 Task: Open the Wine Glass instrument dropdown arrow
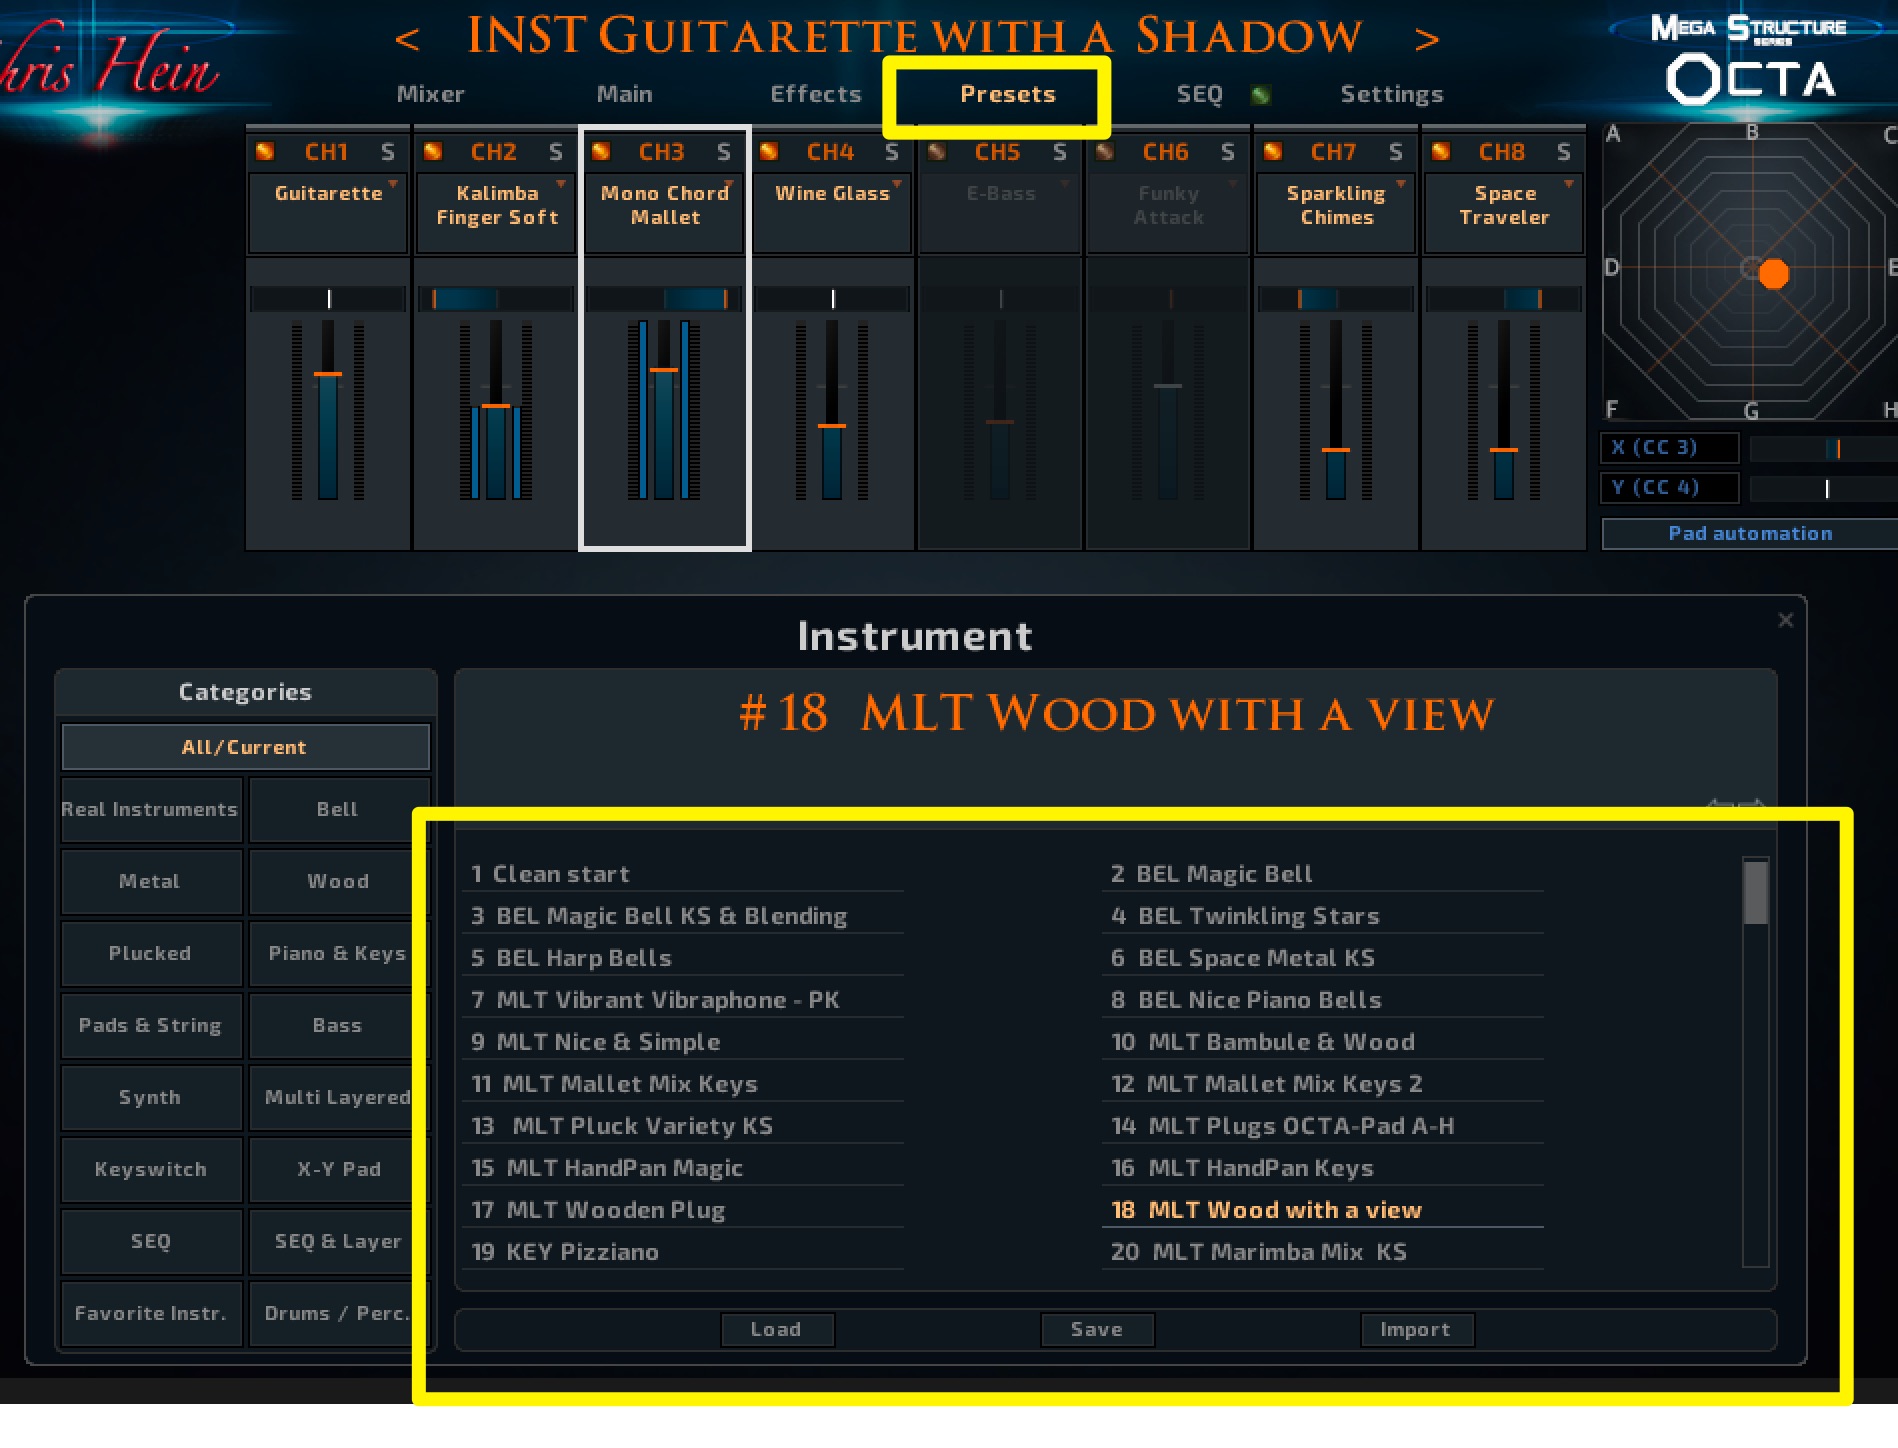pyautogui.click(x=897, y=184)
